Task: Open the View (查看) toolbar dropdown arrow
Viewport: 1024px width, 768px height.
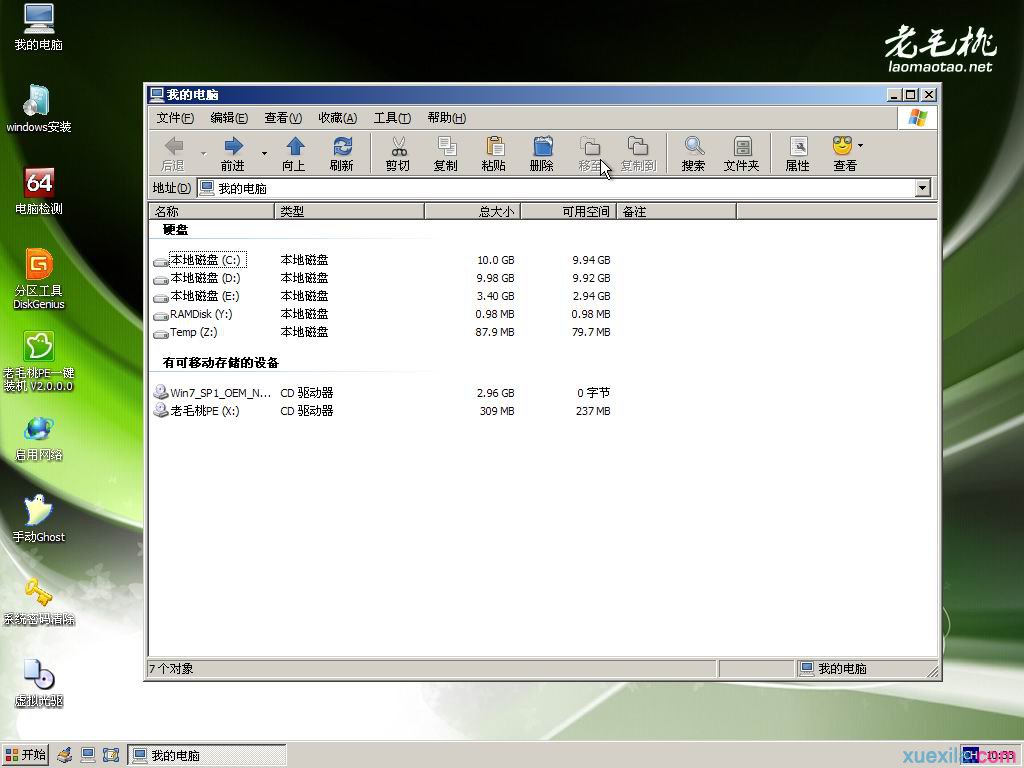Action: point(861,146)
